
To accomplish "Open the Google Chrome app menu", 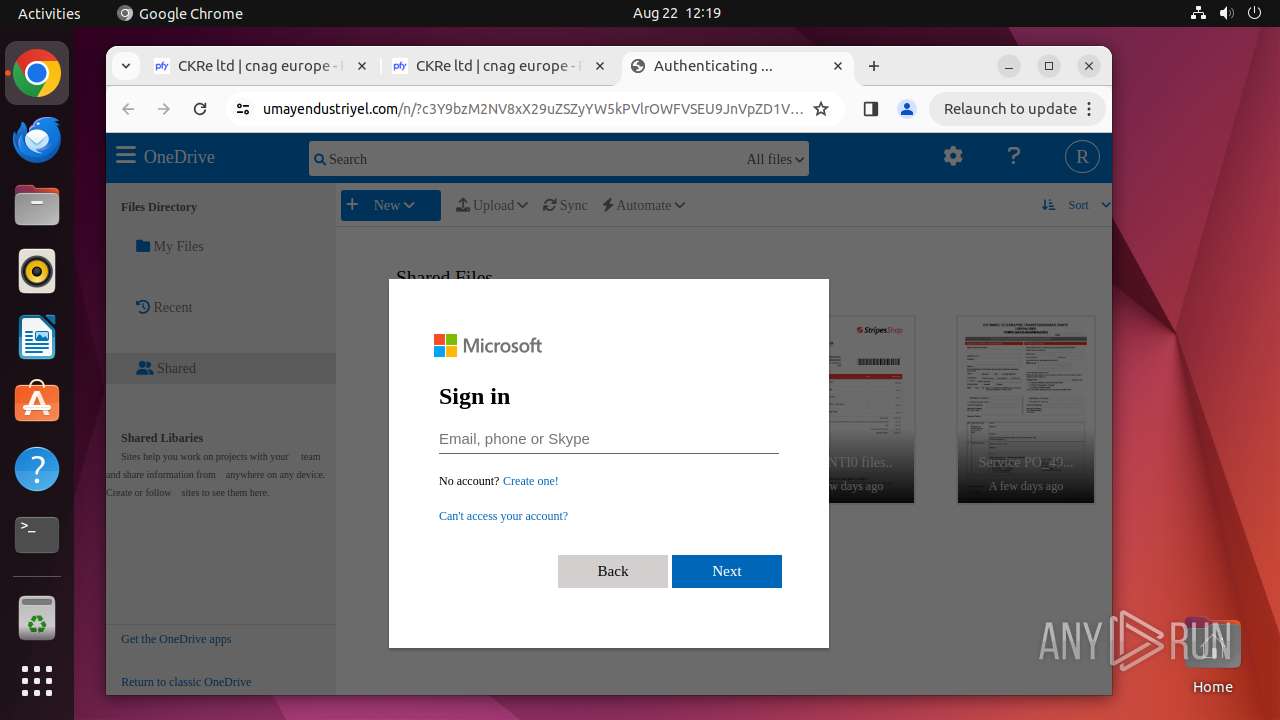I will 180,13.
